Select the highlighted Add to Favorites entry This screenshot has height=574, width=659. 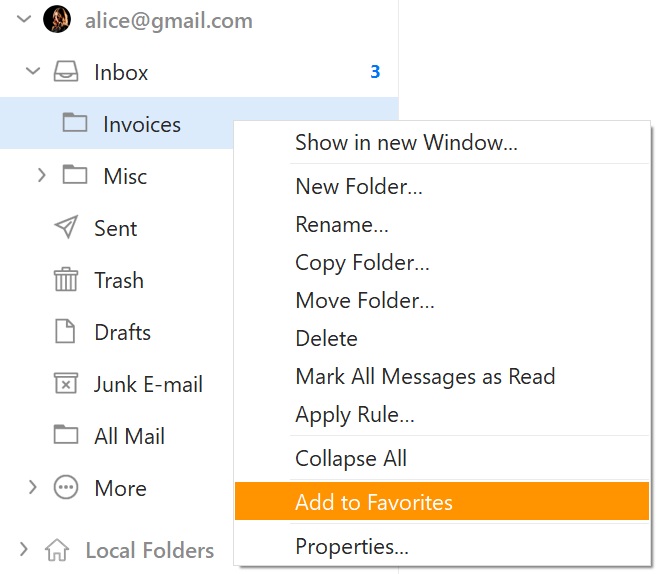pyautogui.click(x=442, y=501)
